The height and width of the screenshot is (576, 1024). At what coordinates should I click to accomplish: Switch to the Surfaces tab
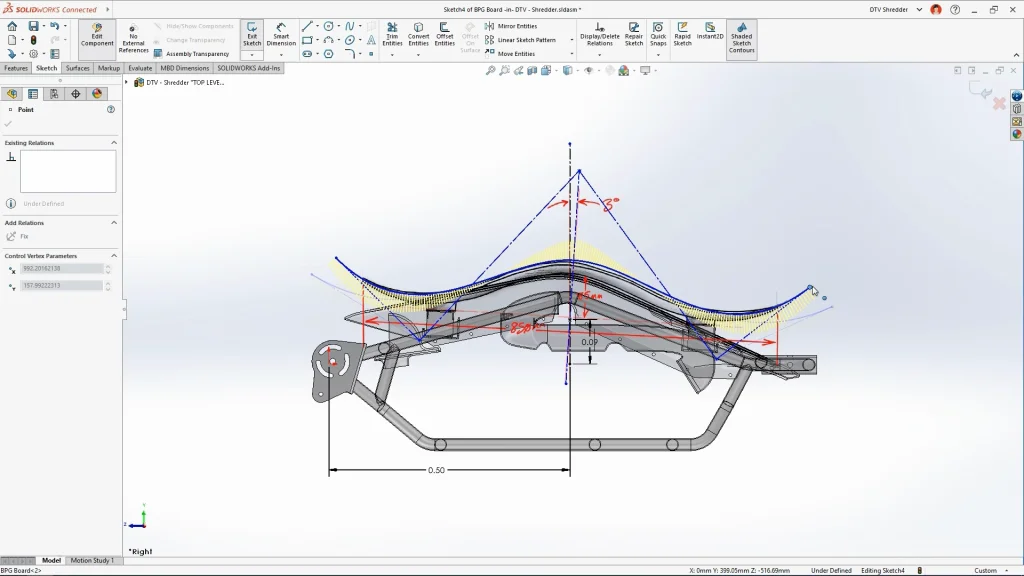[78, 68]
